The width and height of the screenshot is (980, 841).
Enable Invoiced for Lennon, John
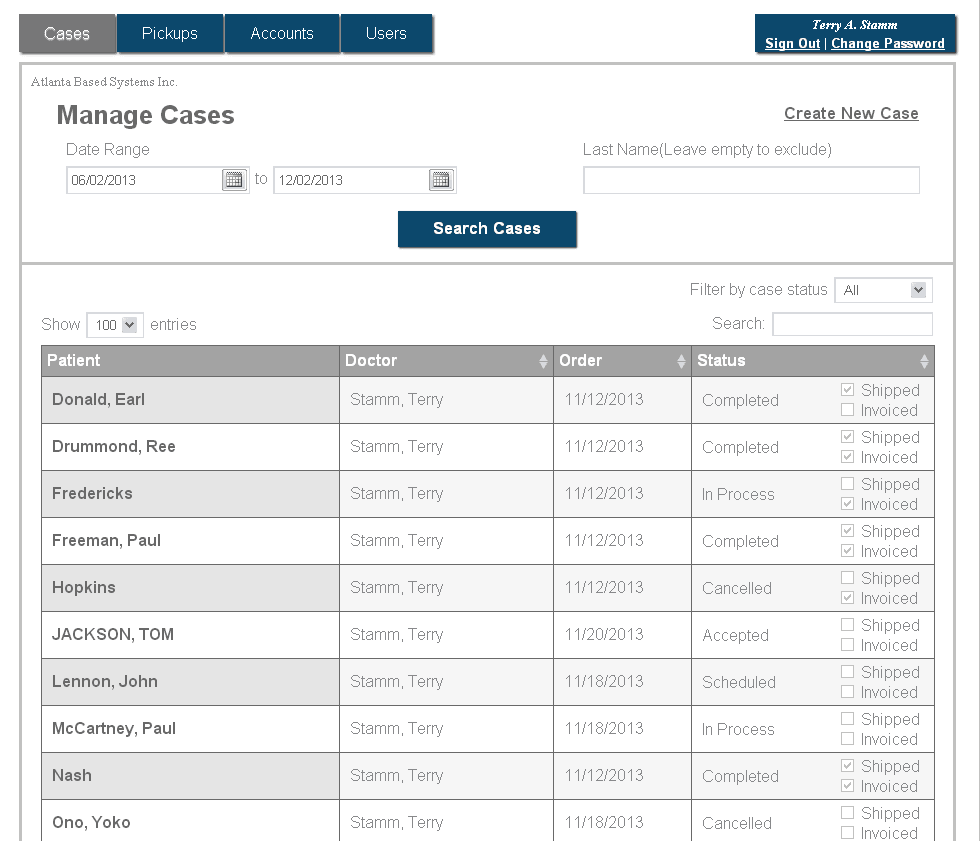[848, 692]
